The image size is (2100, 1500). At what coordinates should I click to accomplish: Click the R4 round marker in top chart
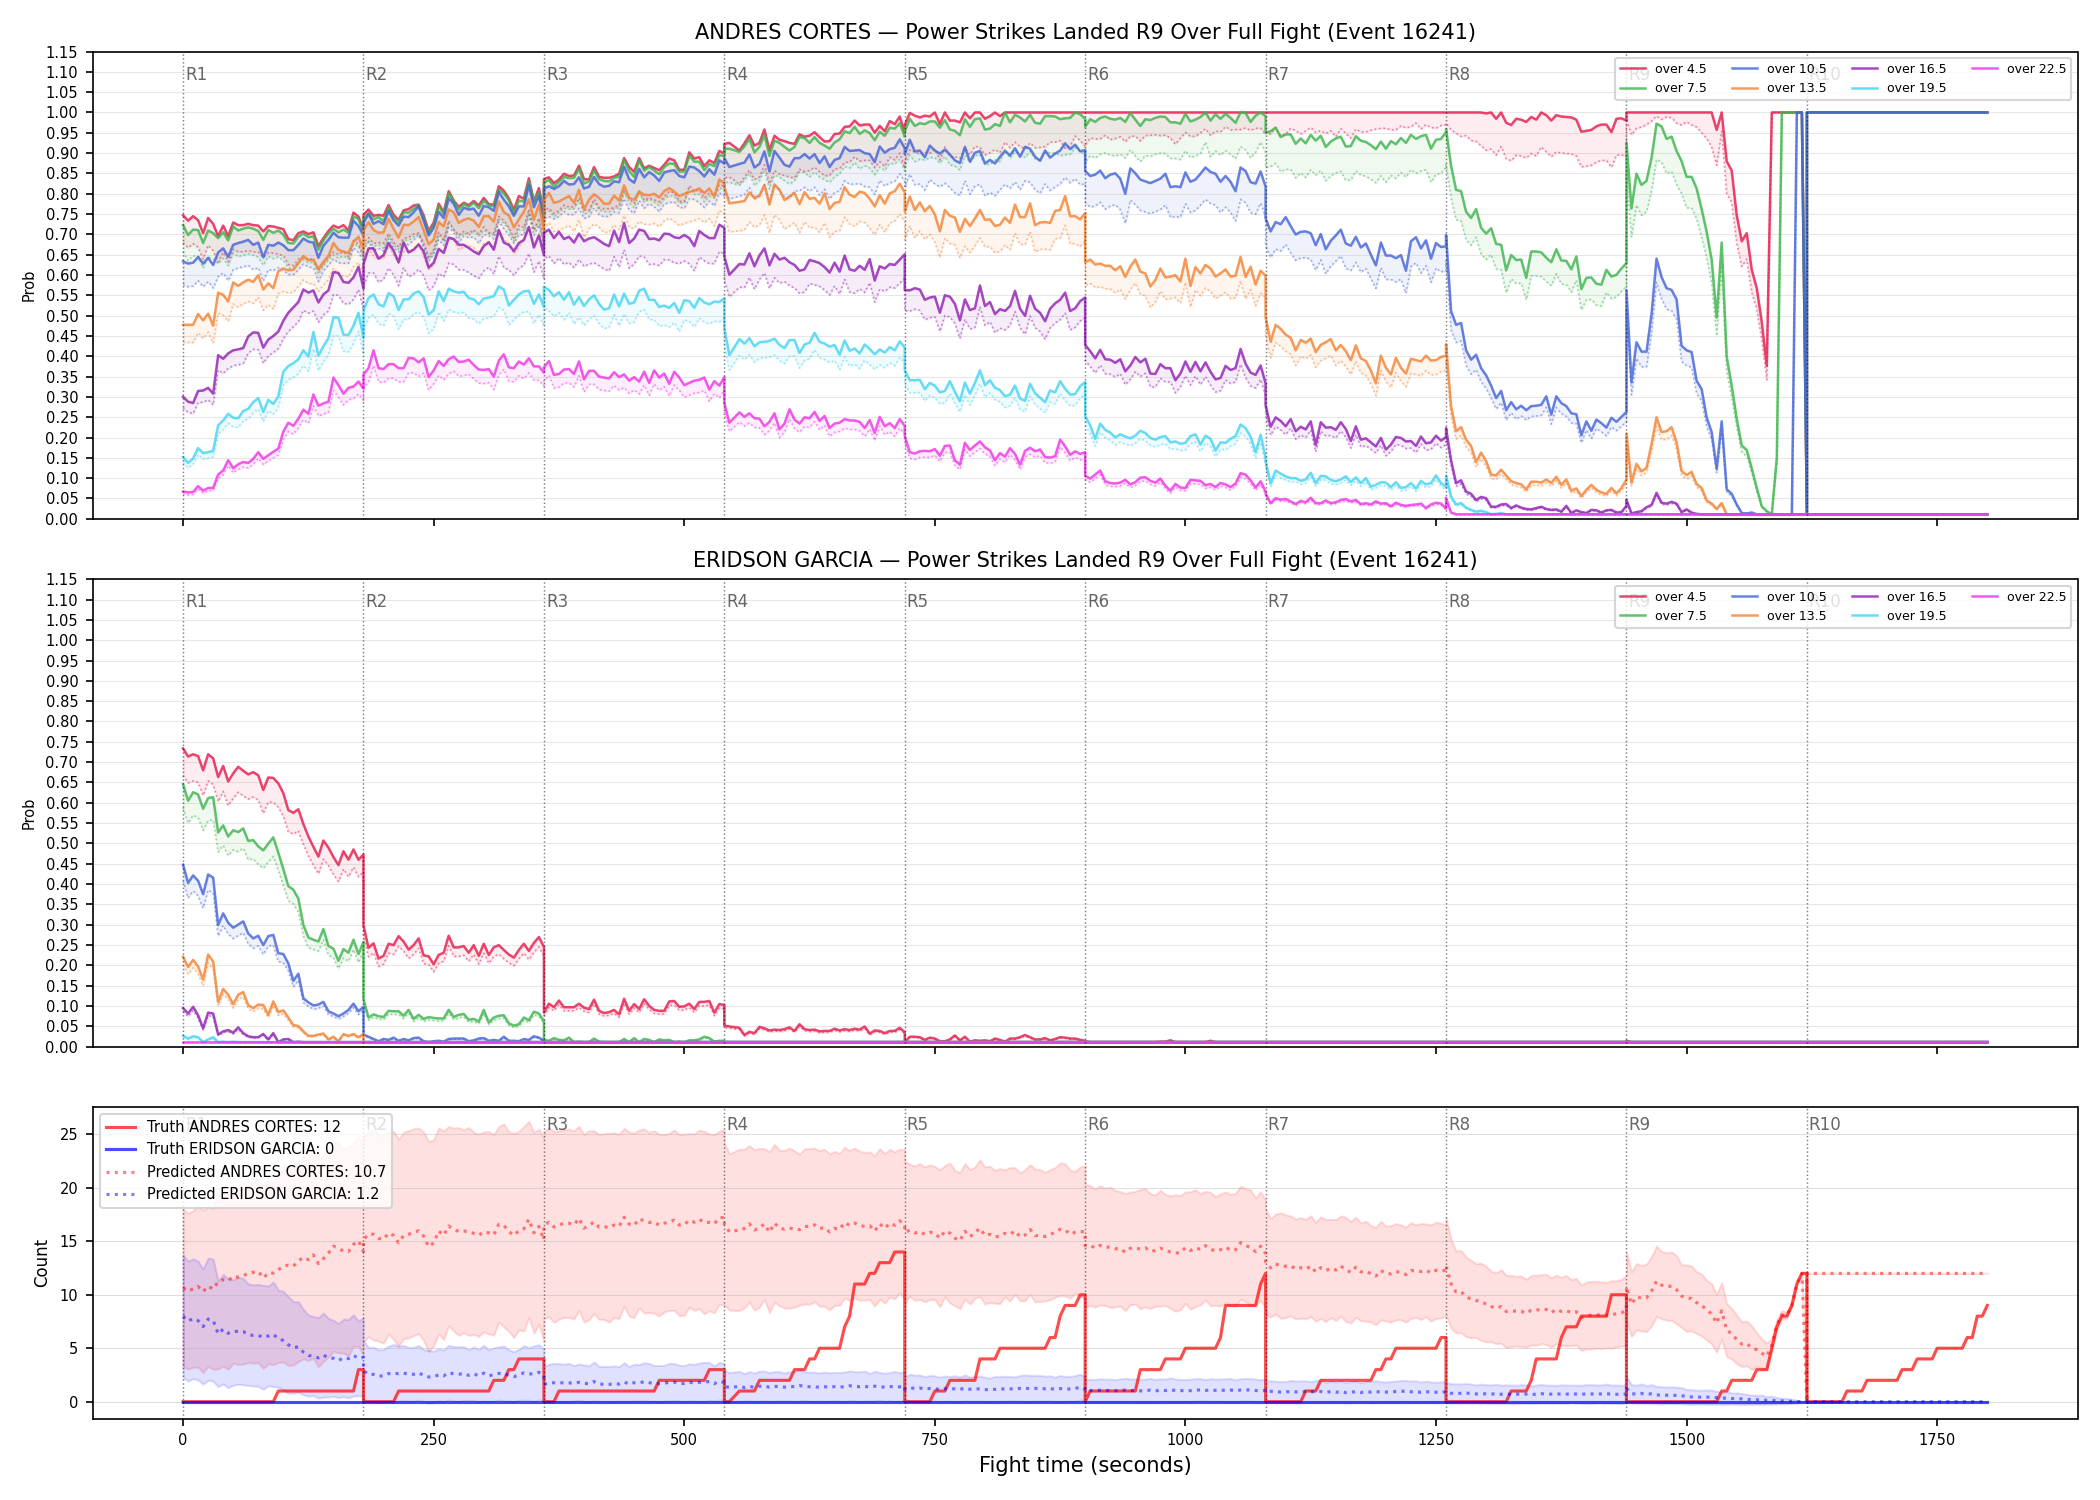point(737,74)
